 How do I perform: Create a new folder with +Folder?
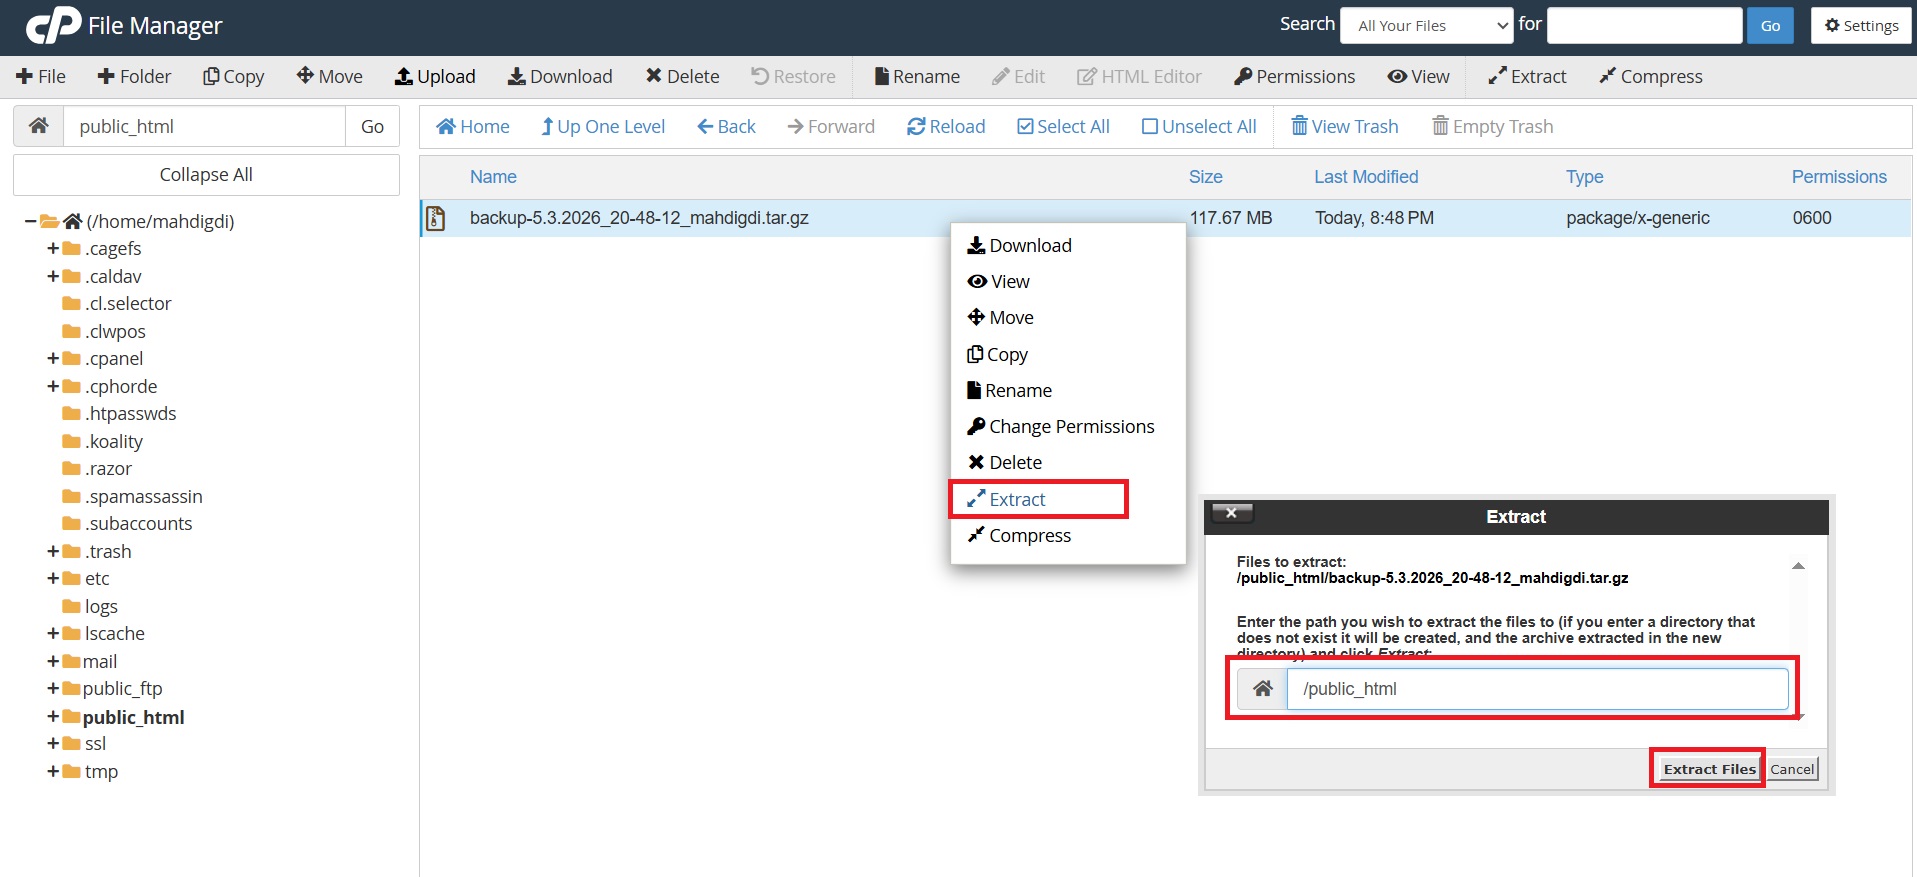134,77
